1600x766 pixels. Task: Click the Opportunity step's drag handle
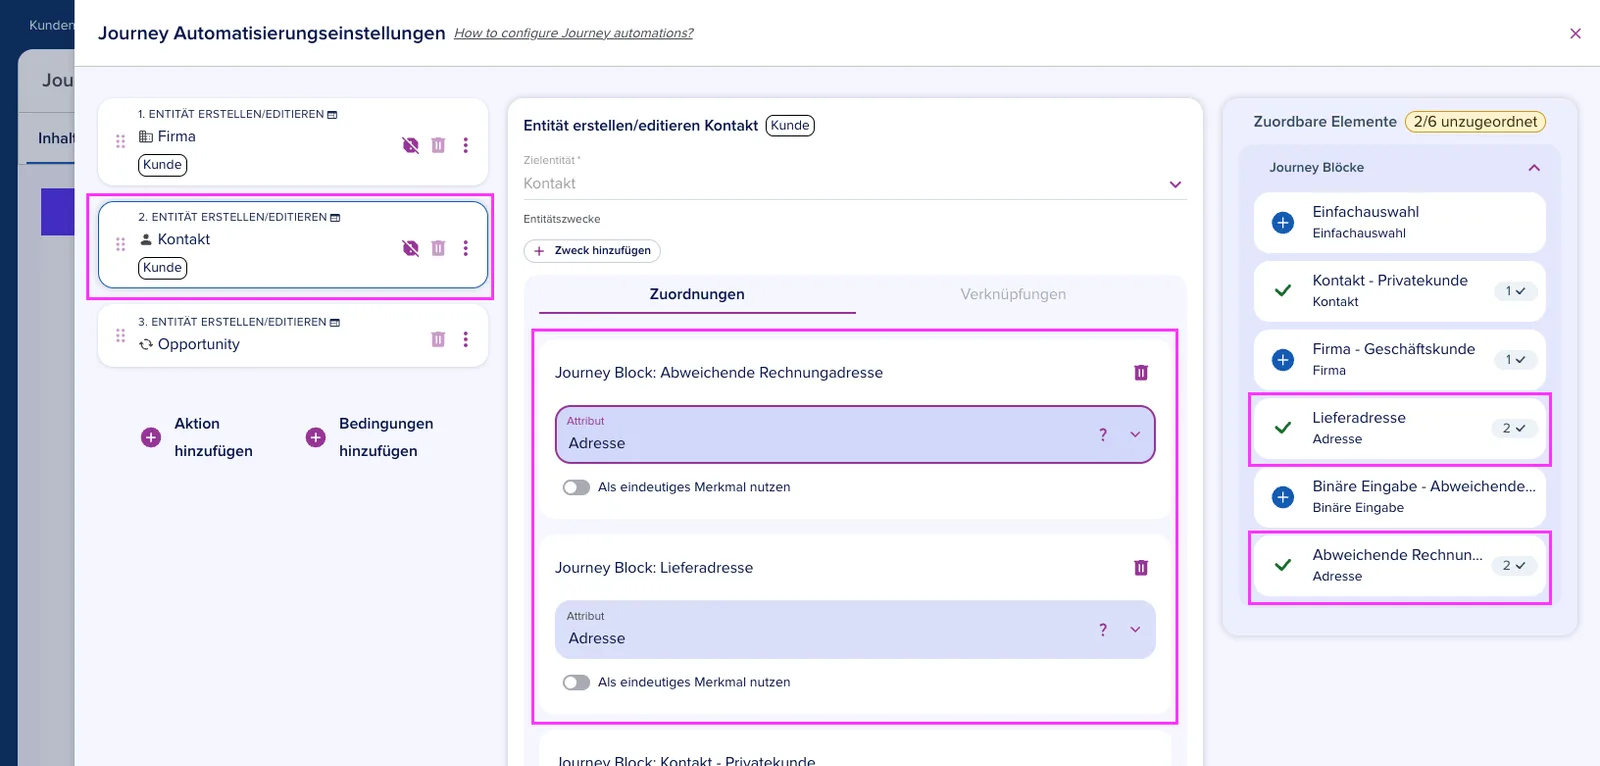tap(121, 336)
